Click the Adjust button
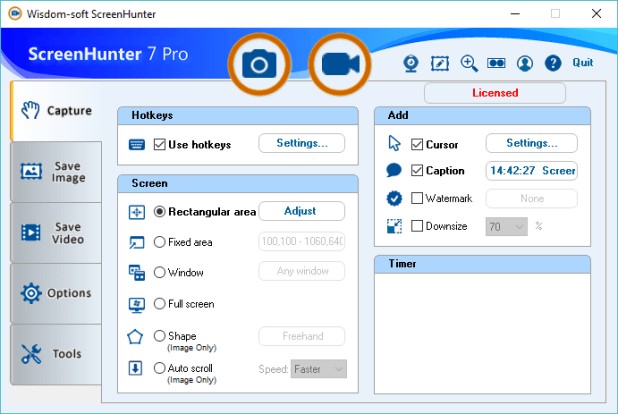Image resolution: width=618 pixels, height=414 pixels. pos(302,211)
